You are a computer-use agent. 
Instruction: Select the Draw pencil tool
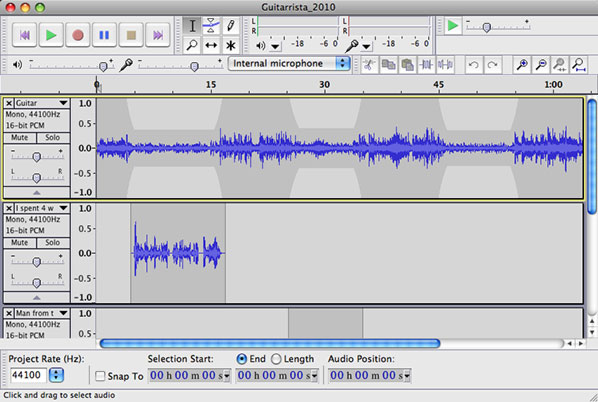pos(230,26)
